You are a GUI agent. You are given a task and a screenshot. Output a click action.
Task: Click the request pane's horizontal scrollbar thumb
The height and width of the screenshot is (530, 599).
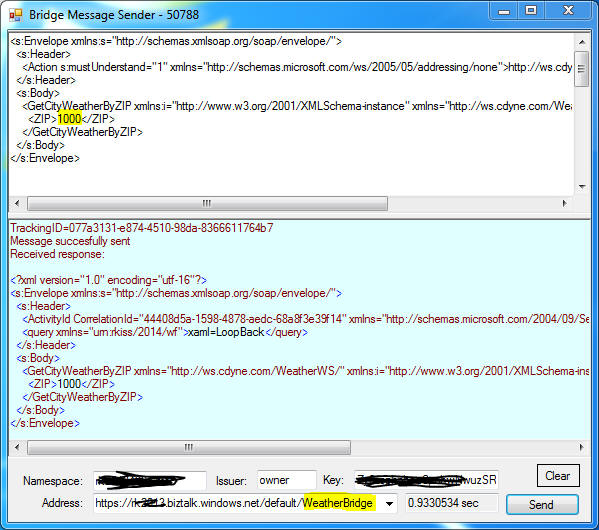coord(207,203)
